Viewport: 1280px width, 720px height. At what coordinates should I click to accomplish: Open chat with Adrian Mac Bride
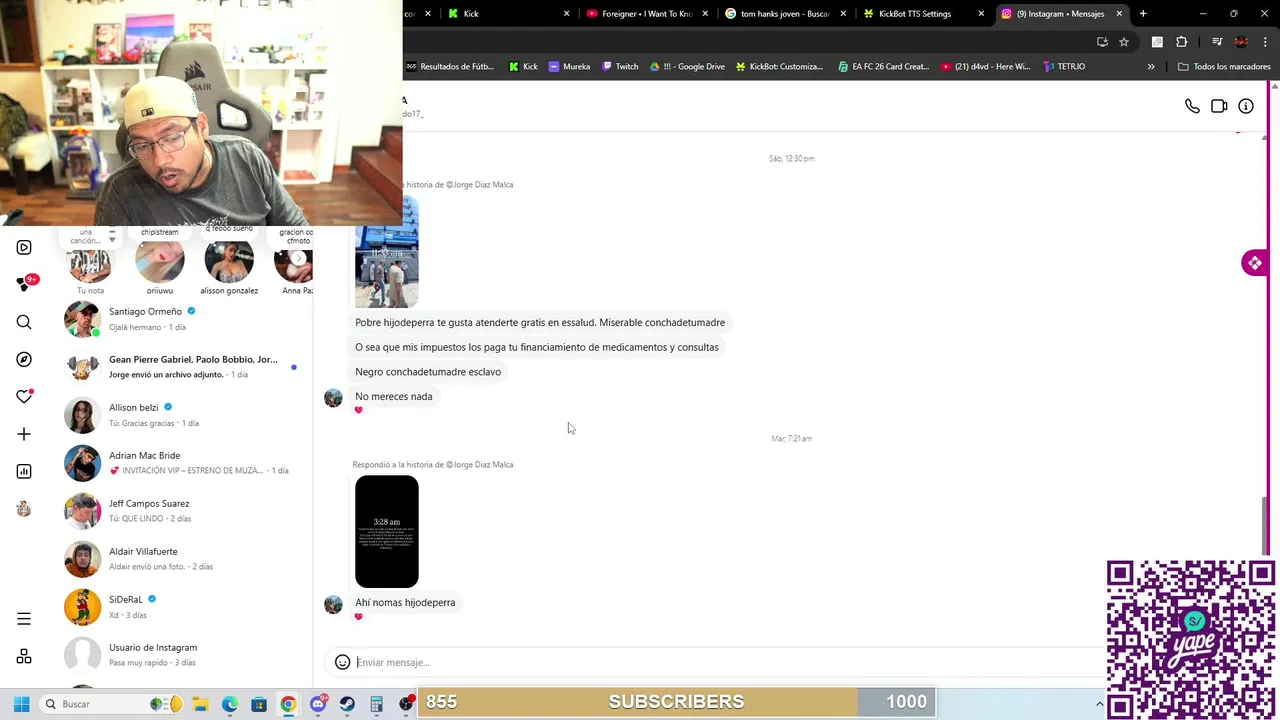click(186, 463)
